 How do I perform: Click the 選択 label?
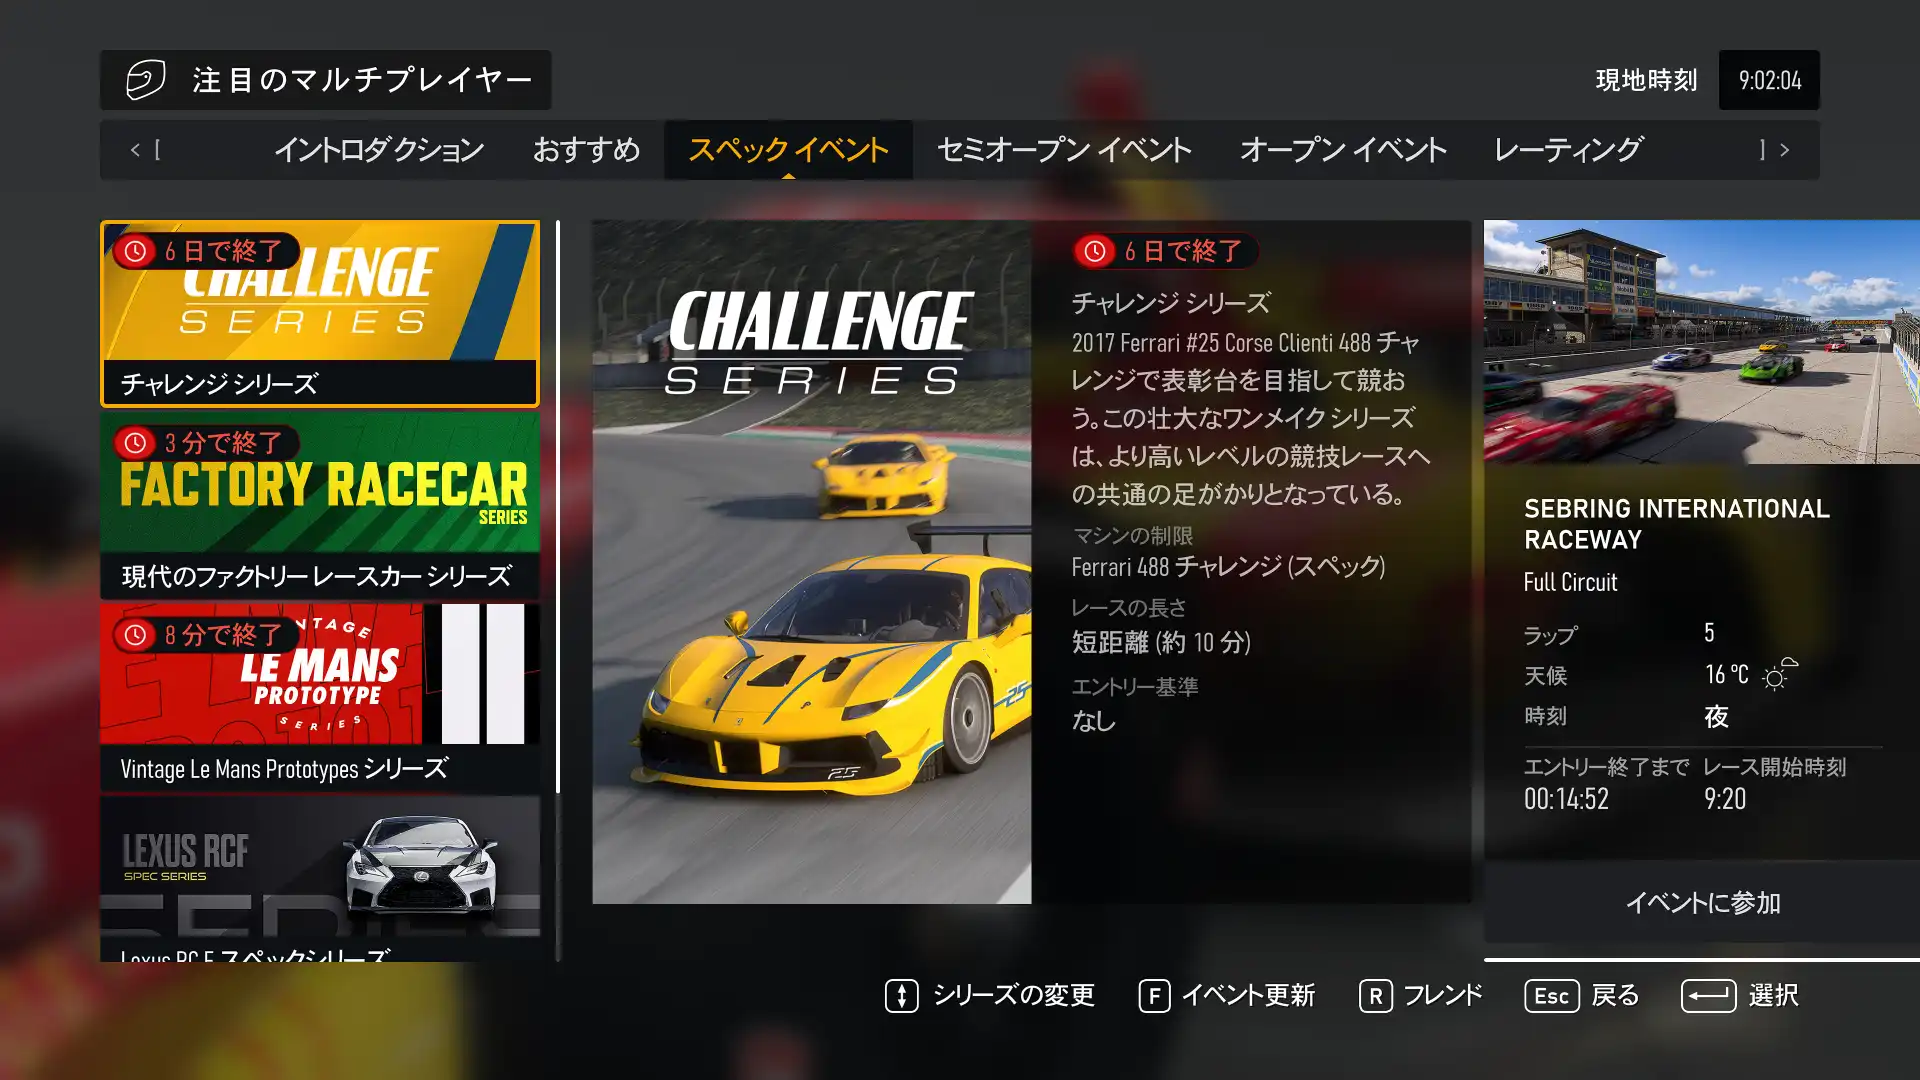(x=1773, y=996)
